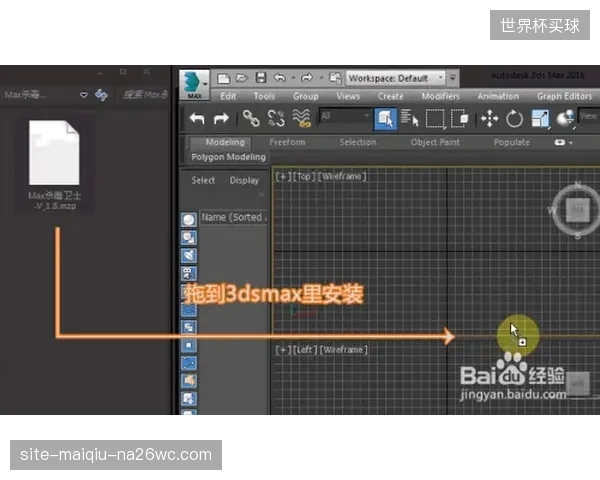
Task: Click the quick access Redo arrow
Action: pos(307,78)
